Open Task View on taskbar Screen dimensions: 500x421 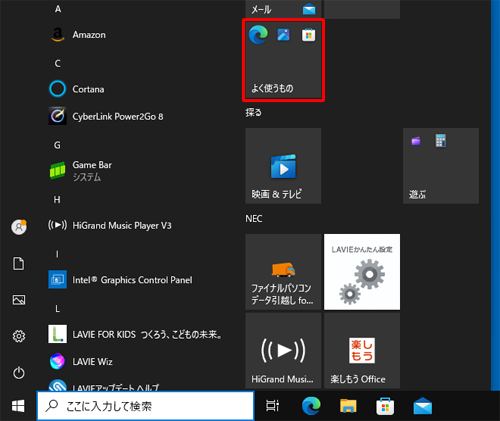(x=272, y=406)
